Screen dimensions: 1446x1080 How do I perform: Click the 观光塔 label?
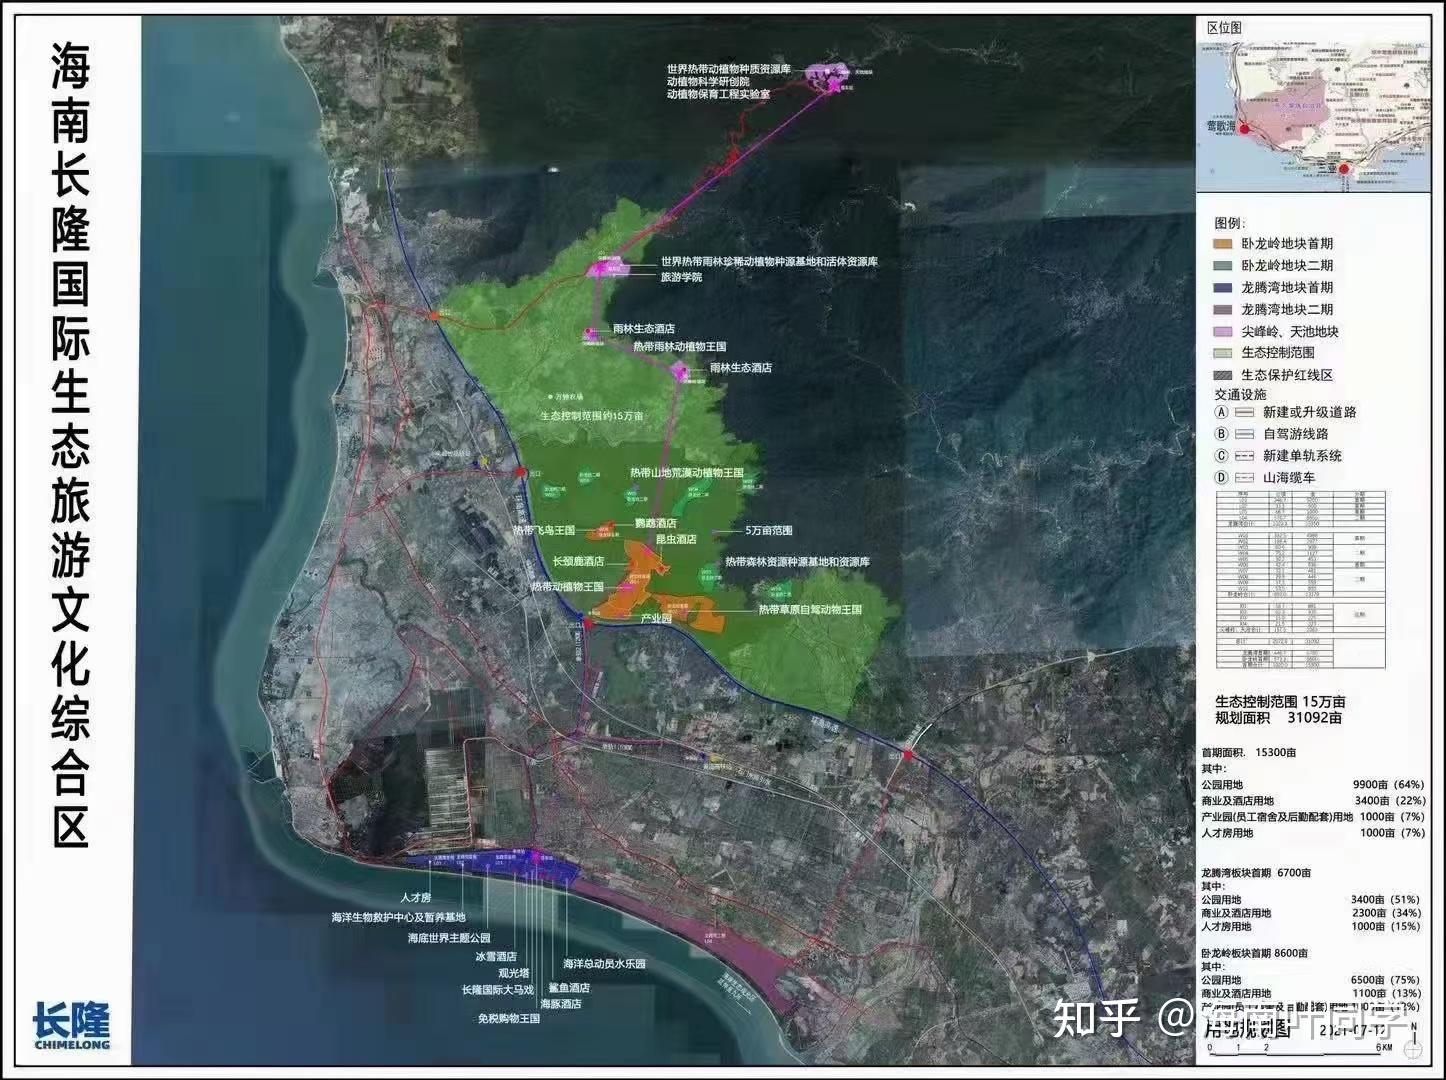point(512,971)
